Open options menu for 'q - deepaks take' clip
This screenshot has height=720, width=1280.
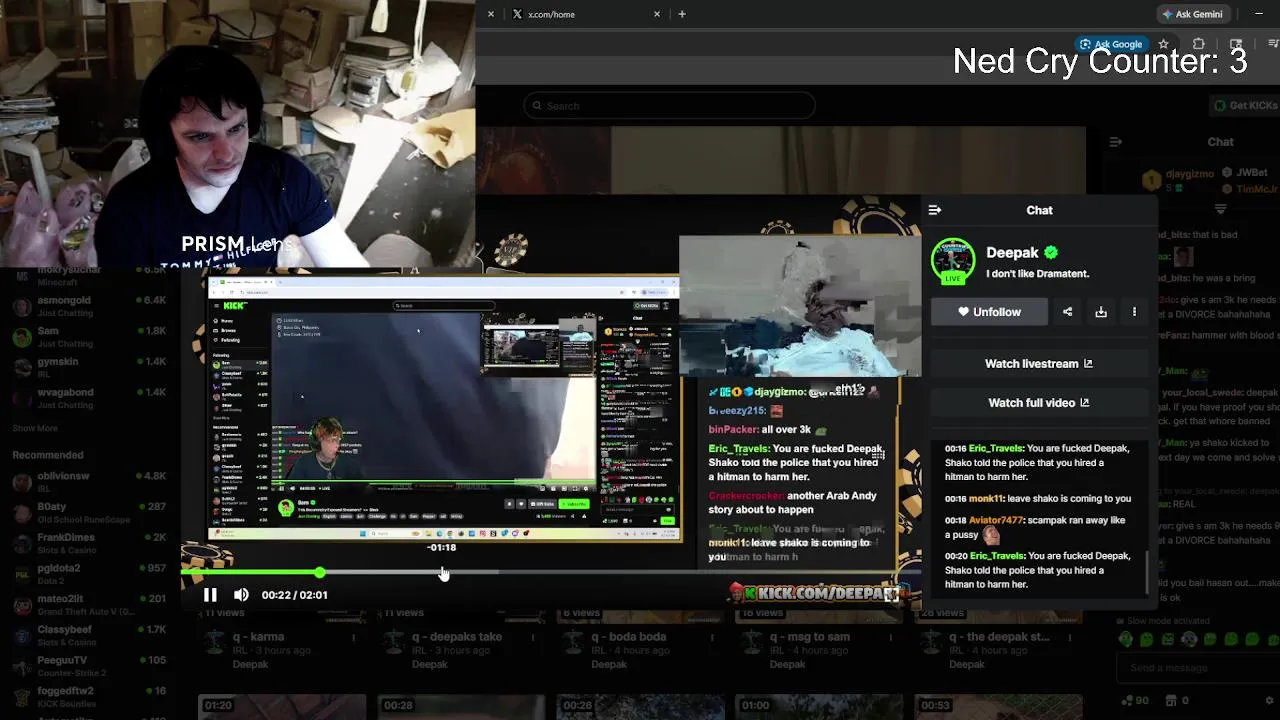click(x=532, y=637)
